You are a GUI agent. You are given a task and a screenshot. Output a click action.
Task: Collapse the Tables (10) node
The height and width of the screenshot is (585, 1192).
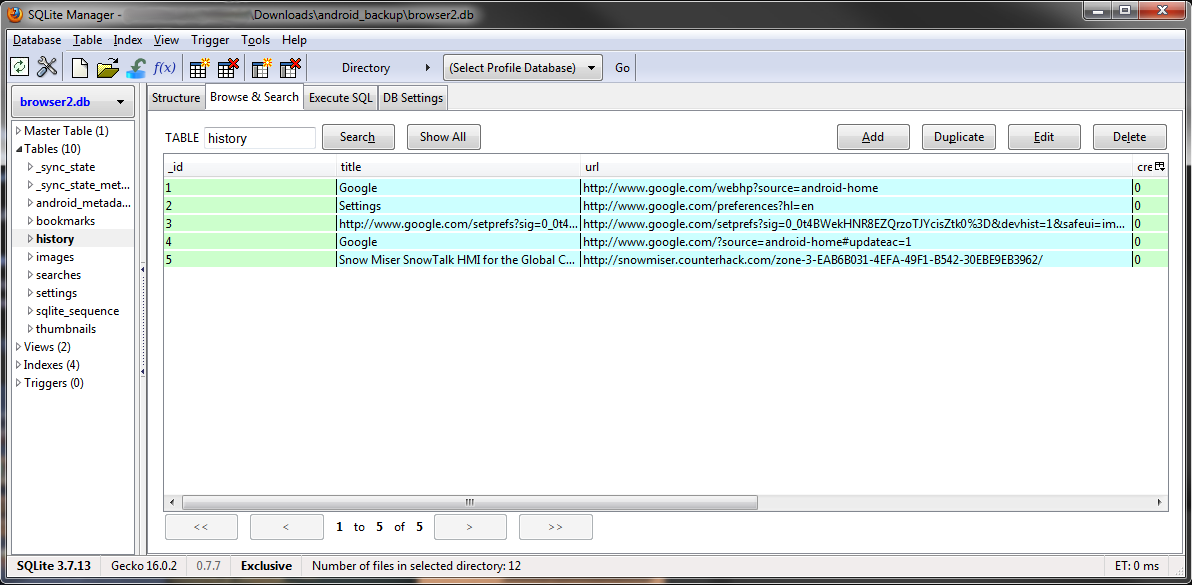(19, 149)
